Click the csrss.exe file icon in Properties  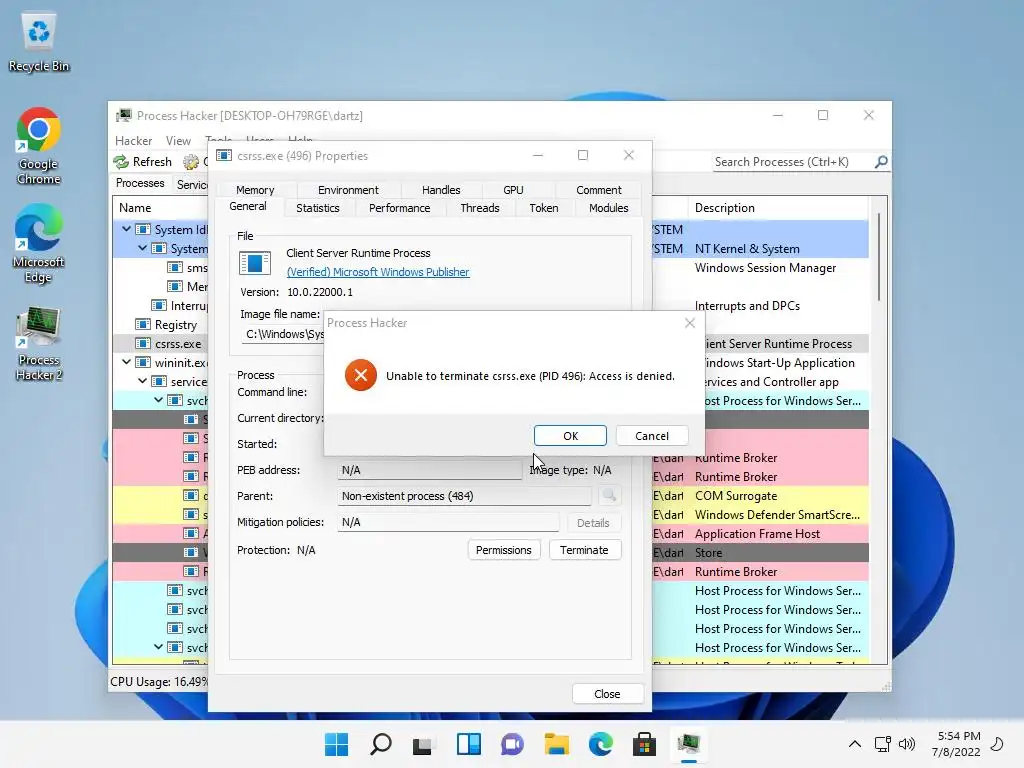click(x=255, y=263)
